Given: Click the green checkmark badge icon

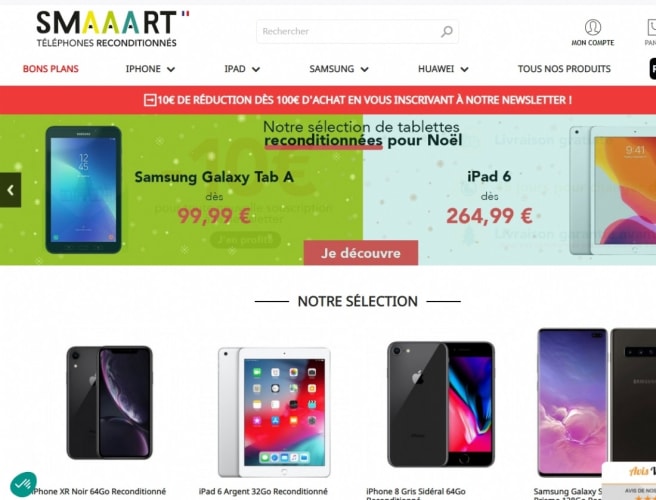Looking at the screenshot, I should click(x=23, y=485).
